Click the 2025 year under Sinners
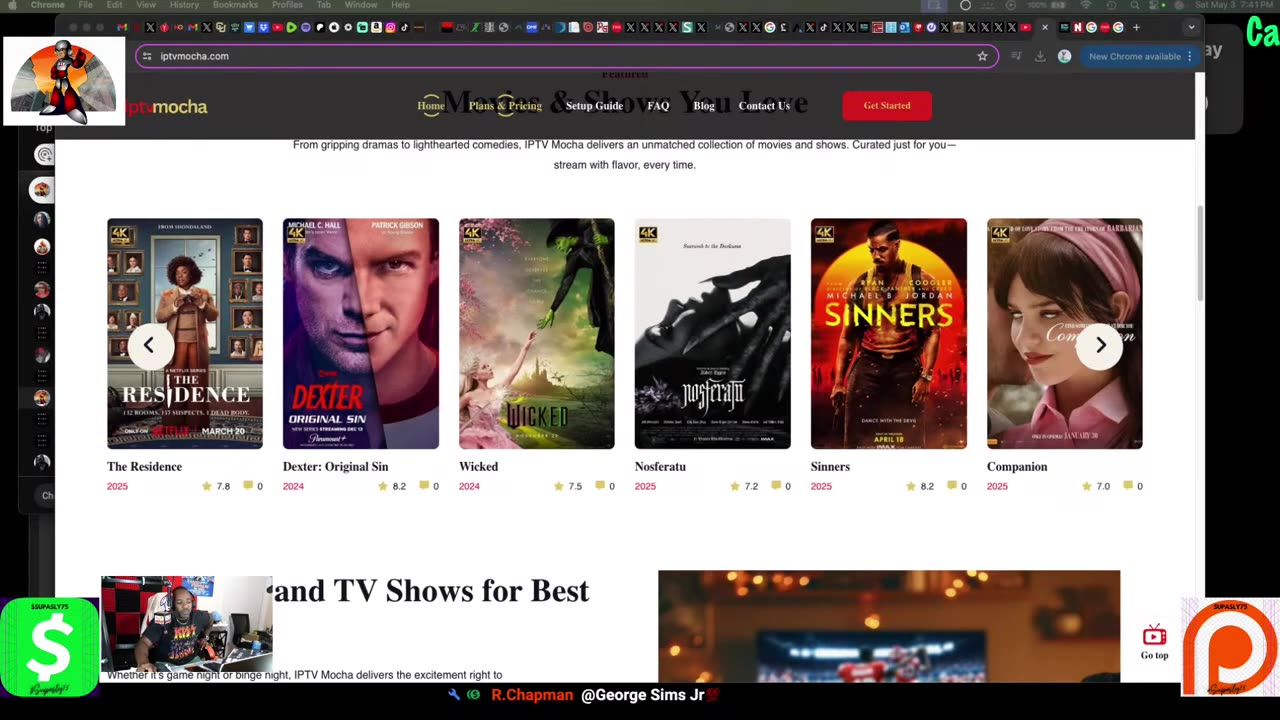The width and height of the screenshot is (1280, 720). (x=821, y=486)
